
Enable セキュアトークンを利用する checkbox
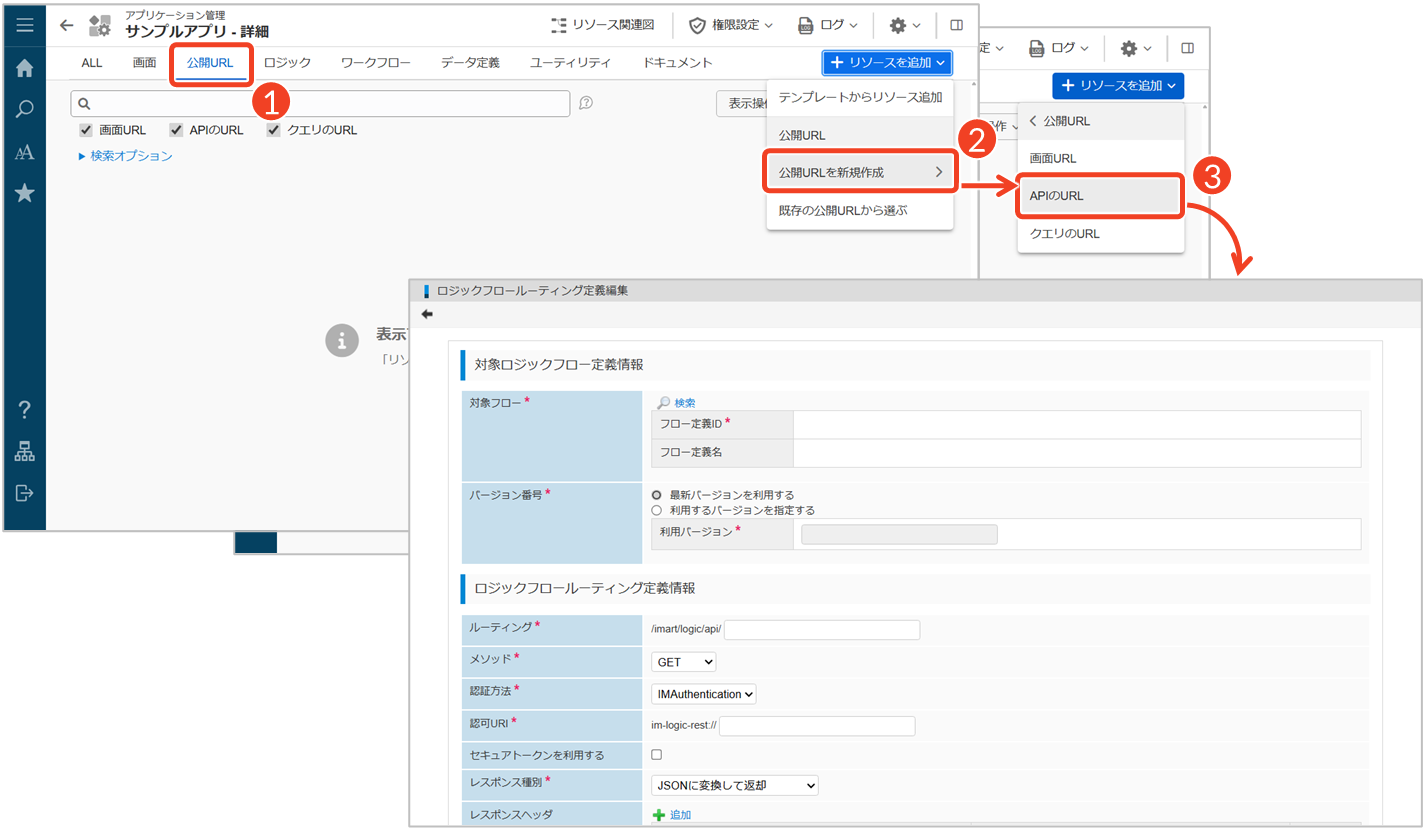(657, 755)
